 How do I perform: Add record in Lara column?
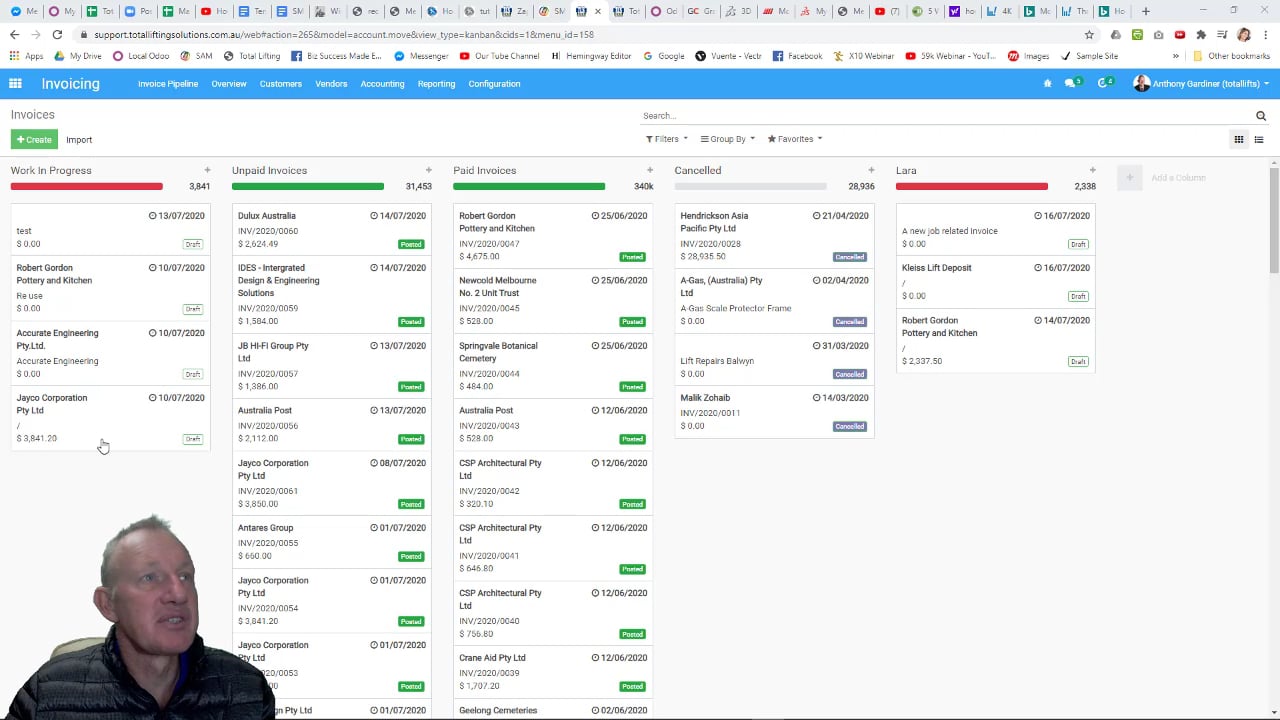1092,170
